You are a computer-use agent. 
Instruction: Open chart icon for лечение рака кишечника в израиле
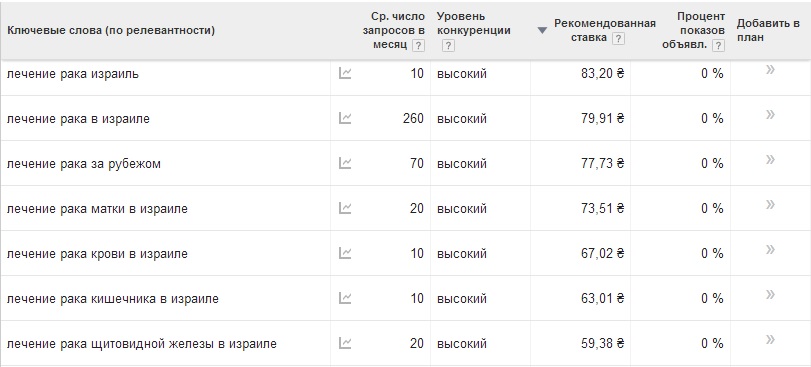click(345, 298)
